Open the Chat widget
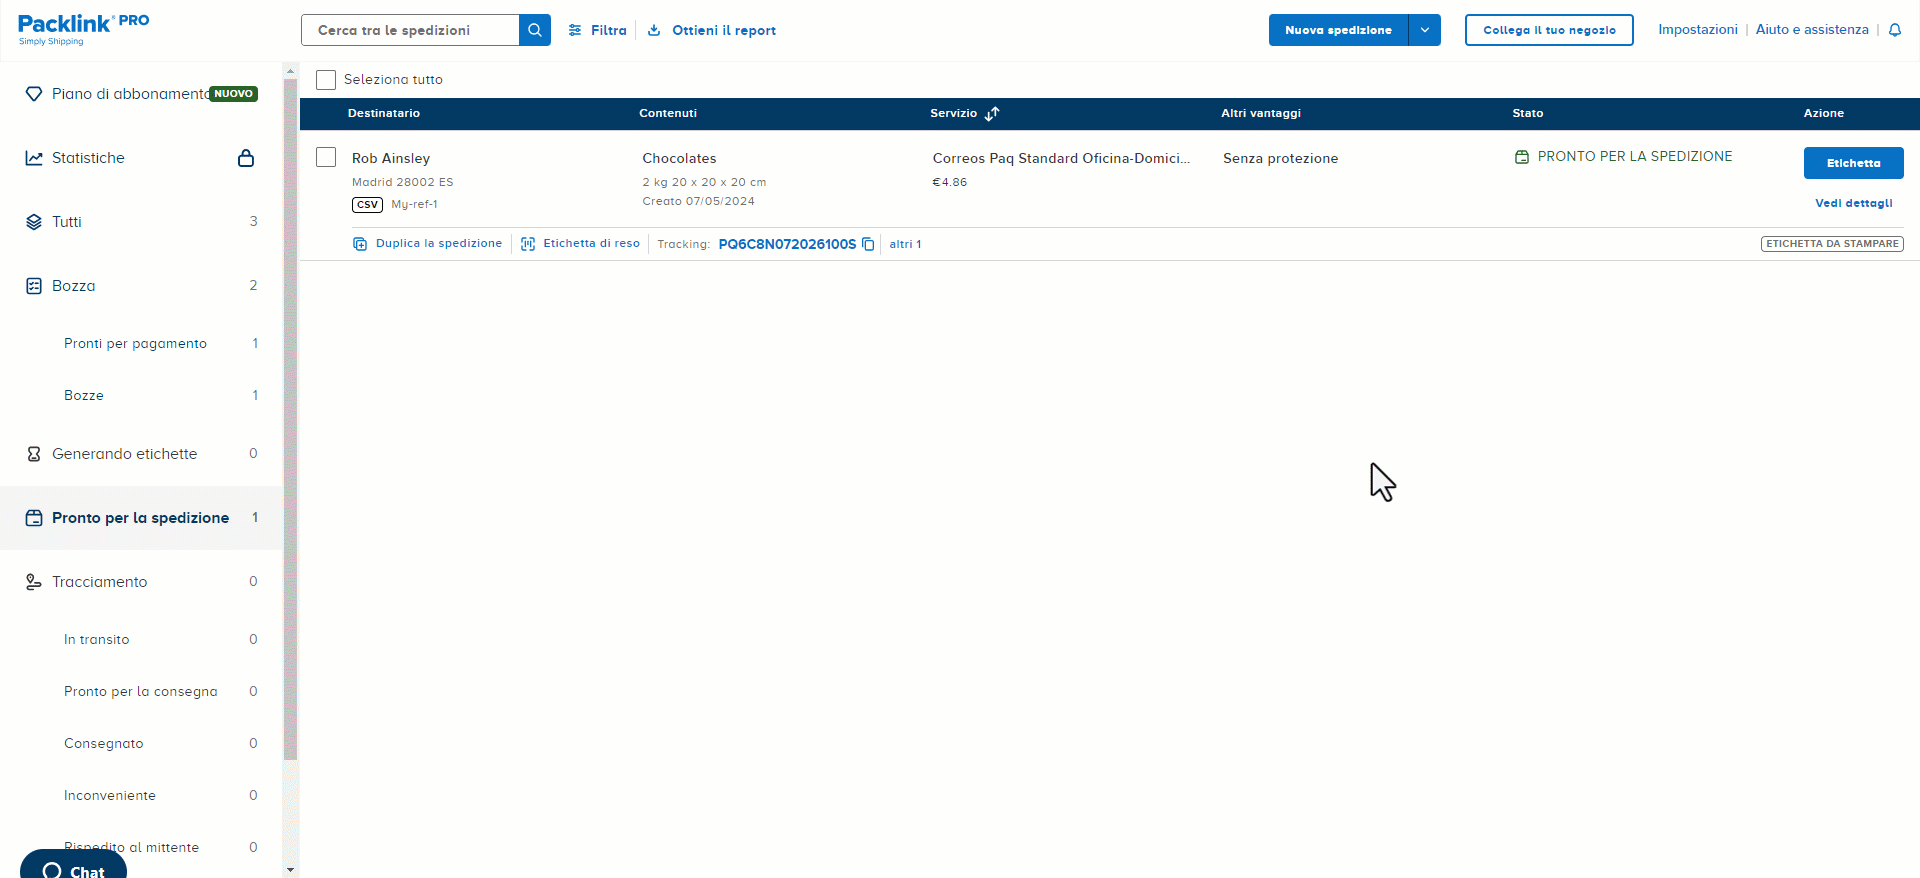This screenshot has width=1920, height=878. pyautogui.click(x=73, y=866)
